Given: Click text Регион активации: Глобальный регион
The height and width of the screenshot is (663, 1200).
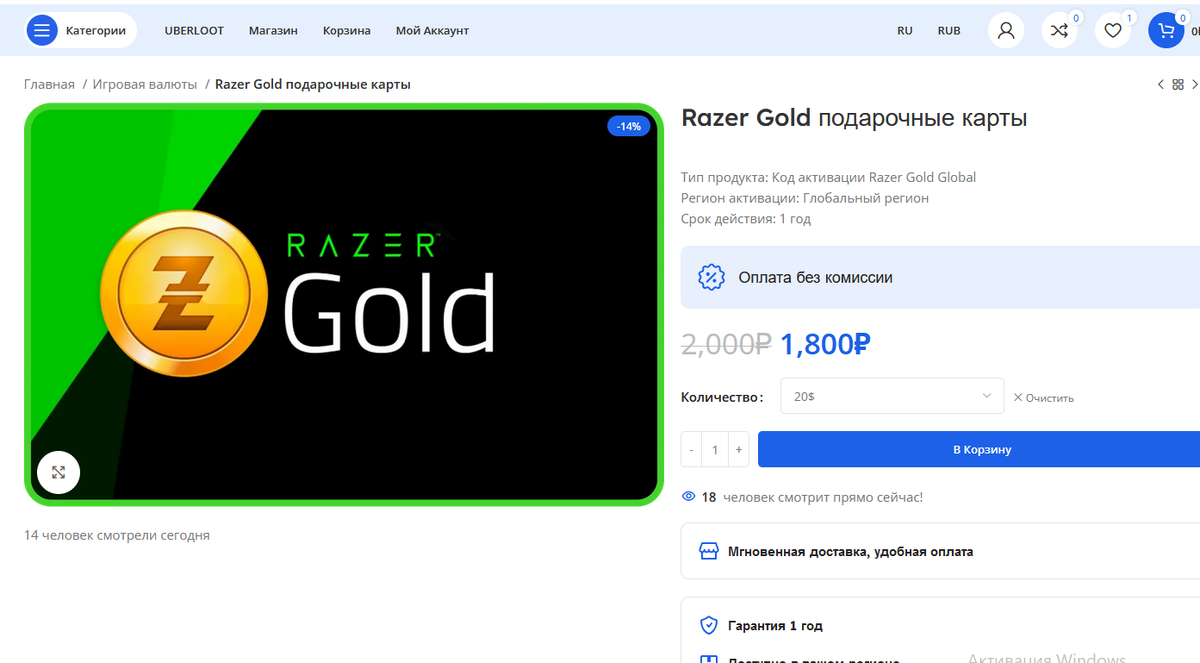Looking at the screenshot, I should click(x=805, y=198).
